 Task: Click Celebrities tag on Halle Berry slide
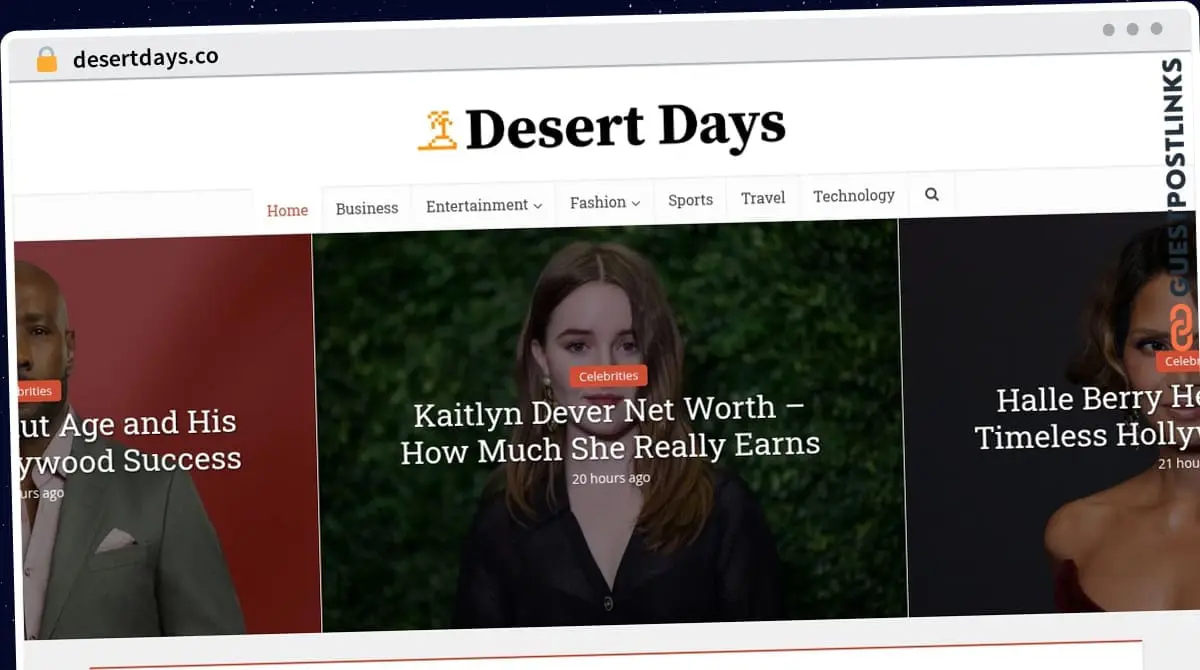tap(1179, 361)
